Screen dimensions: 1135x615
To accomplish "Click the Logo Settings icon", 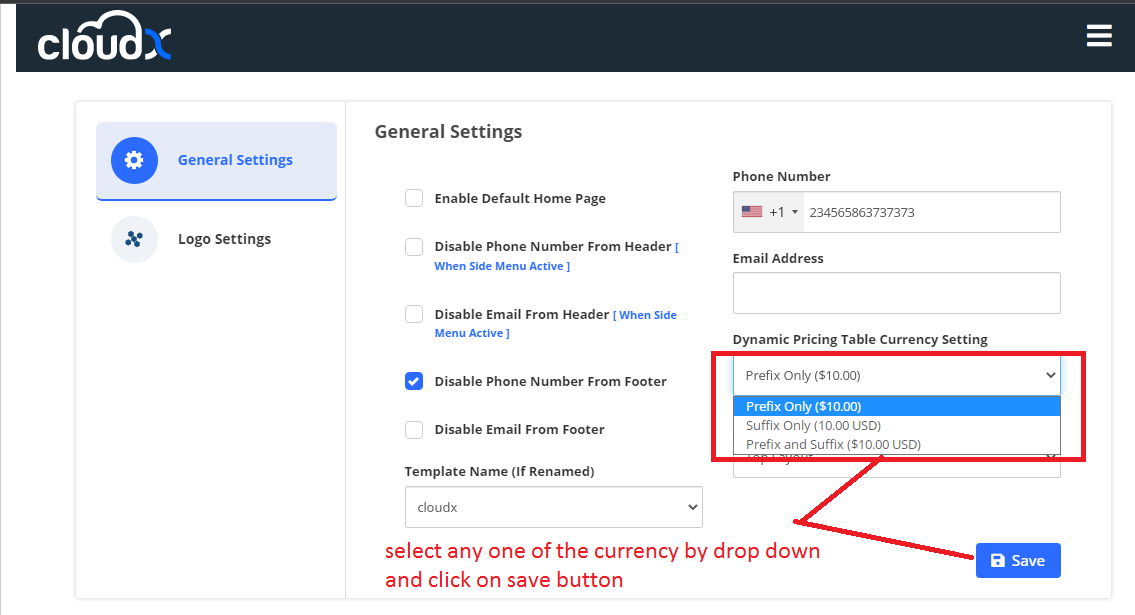I will [x=134, y=240].
